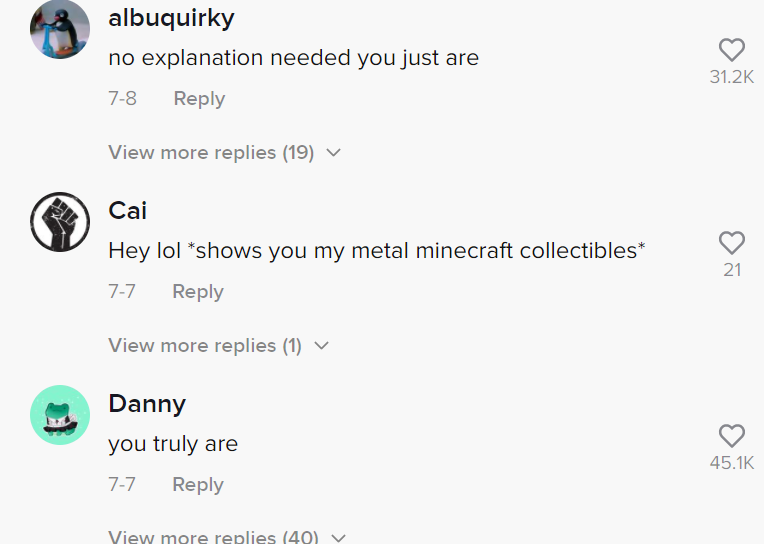
Task: Click the chevron next to View more replies (19)
Action: [334, 153]
